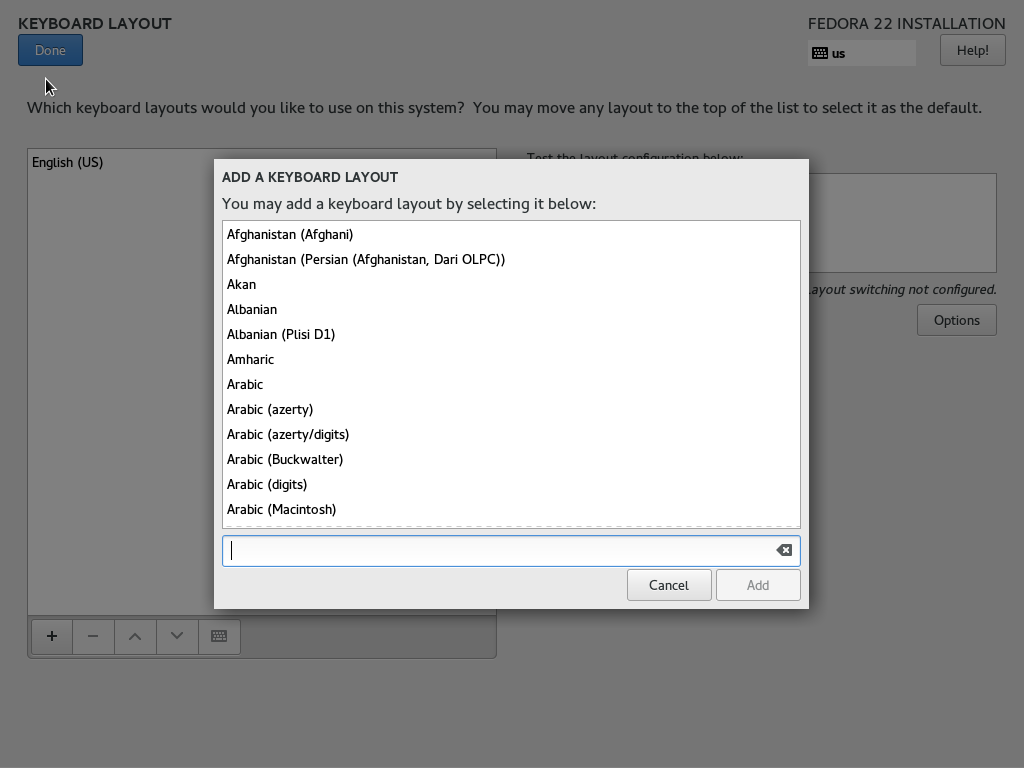This screenshot has height=768, width=1024.
Task: Click the us keyboard indicator icon
Action: pos(820,53)
